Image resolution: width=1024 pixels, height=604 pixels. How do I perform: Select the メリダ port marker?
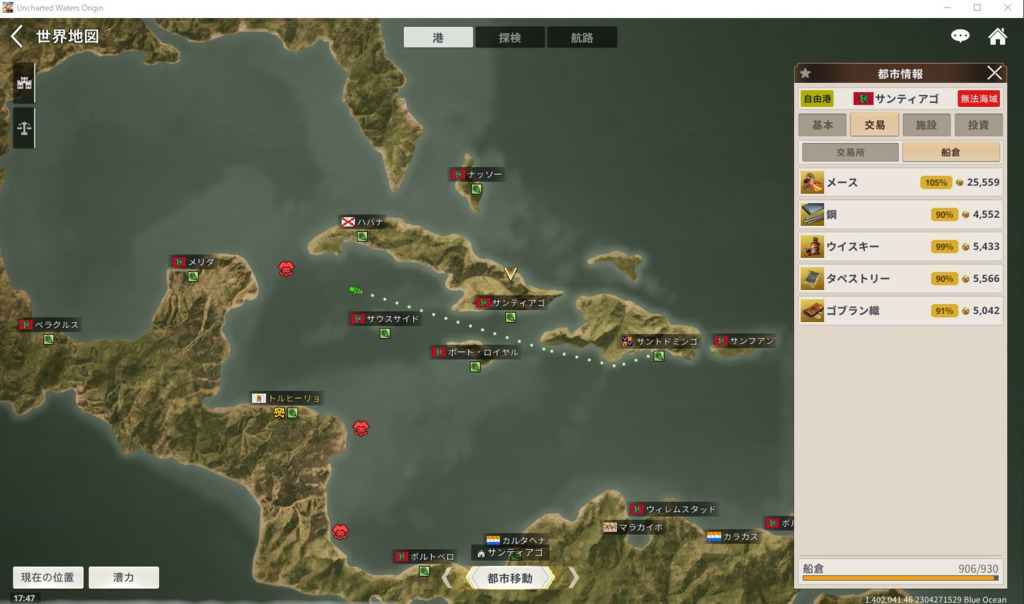[193, 276]
